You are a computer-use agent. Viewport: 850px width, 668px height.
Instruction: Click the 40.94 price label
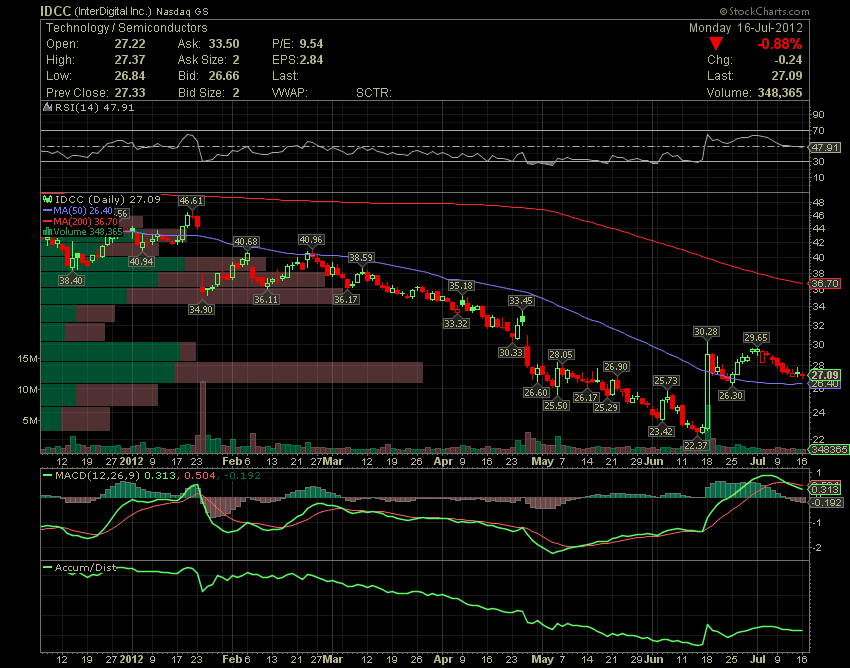click(x=141, y=261)
